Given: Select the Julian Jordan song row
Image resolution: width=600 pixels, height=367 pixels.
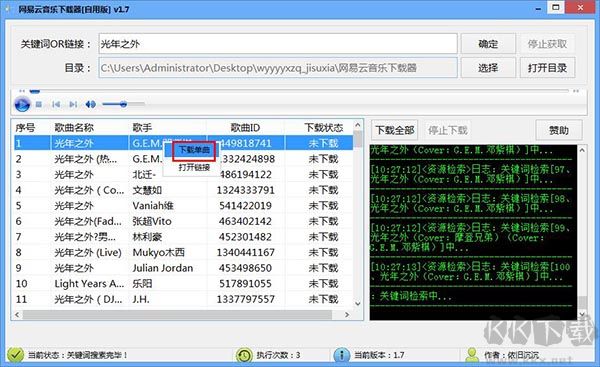Looking at the screenshot, I should tap(183, 268).
